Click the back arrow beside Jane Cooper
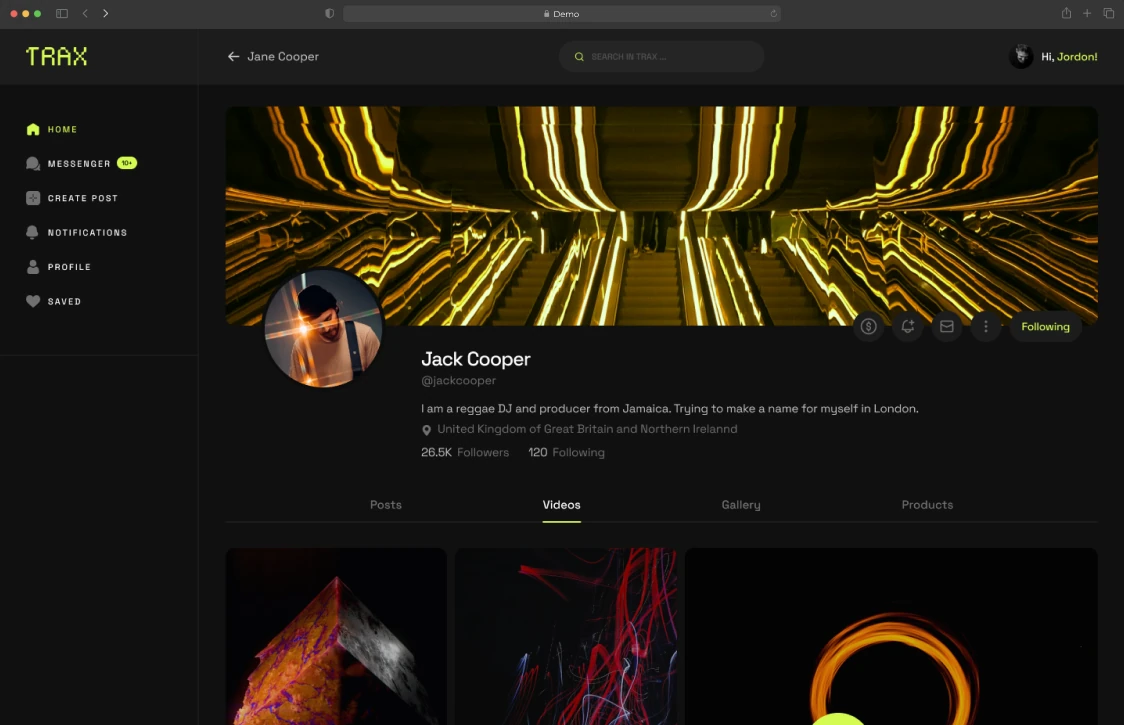 click(x=233, y=56)
